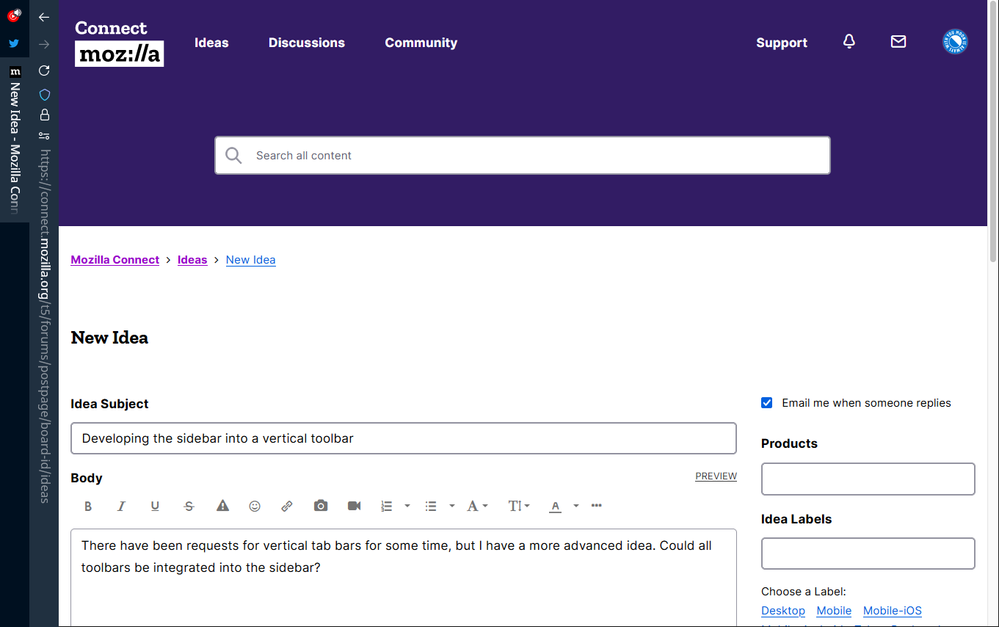This screenshot has height=627, width=999.
Task: Open the Support link in the header
Action: click(x=782, y=43)
